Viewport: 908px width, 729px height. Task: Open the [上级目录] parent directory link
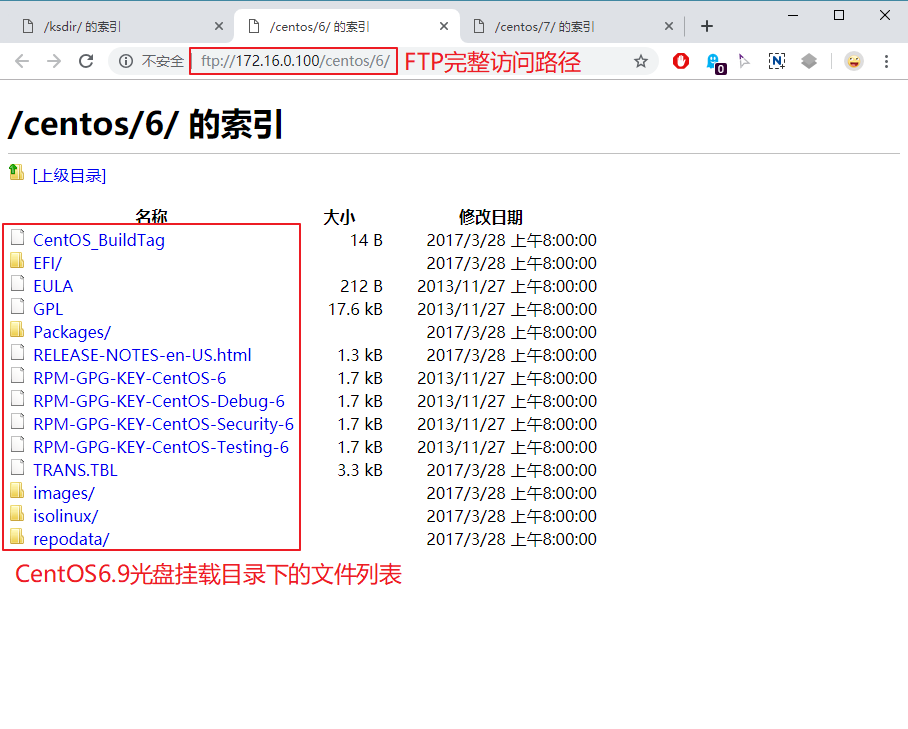69,175
